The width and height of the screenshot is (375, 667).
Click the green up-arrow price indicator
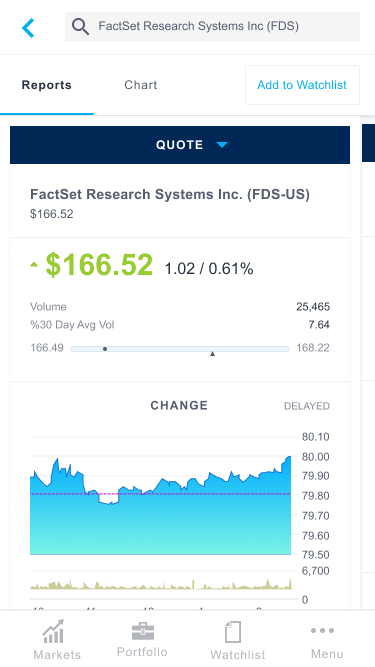tap(34, 265)
